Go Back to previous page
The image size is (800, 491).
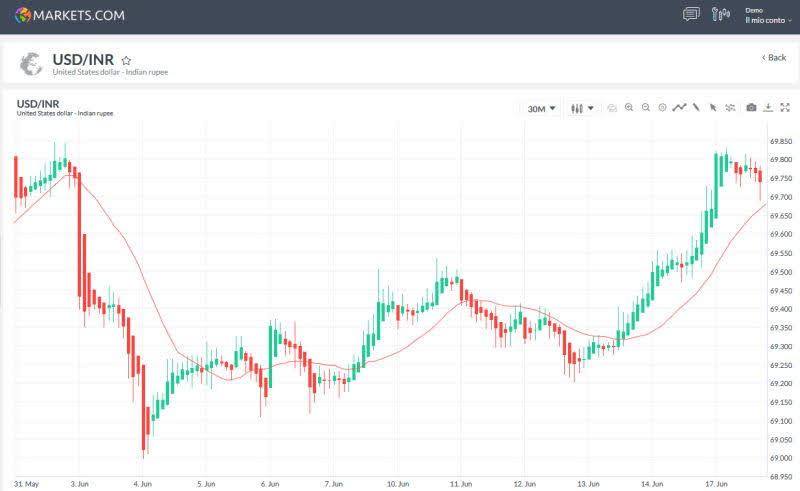click(774, 58)
